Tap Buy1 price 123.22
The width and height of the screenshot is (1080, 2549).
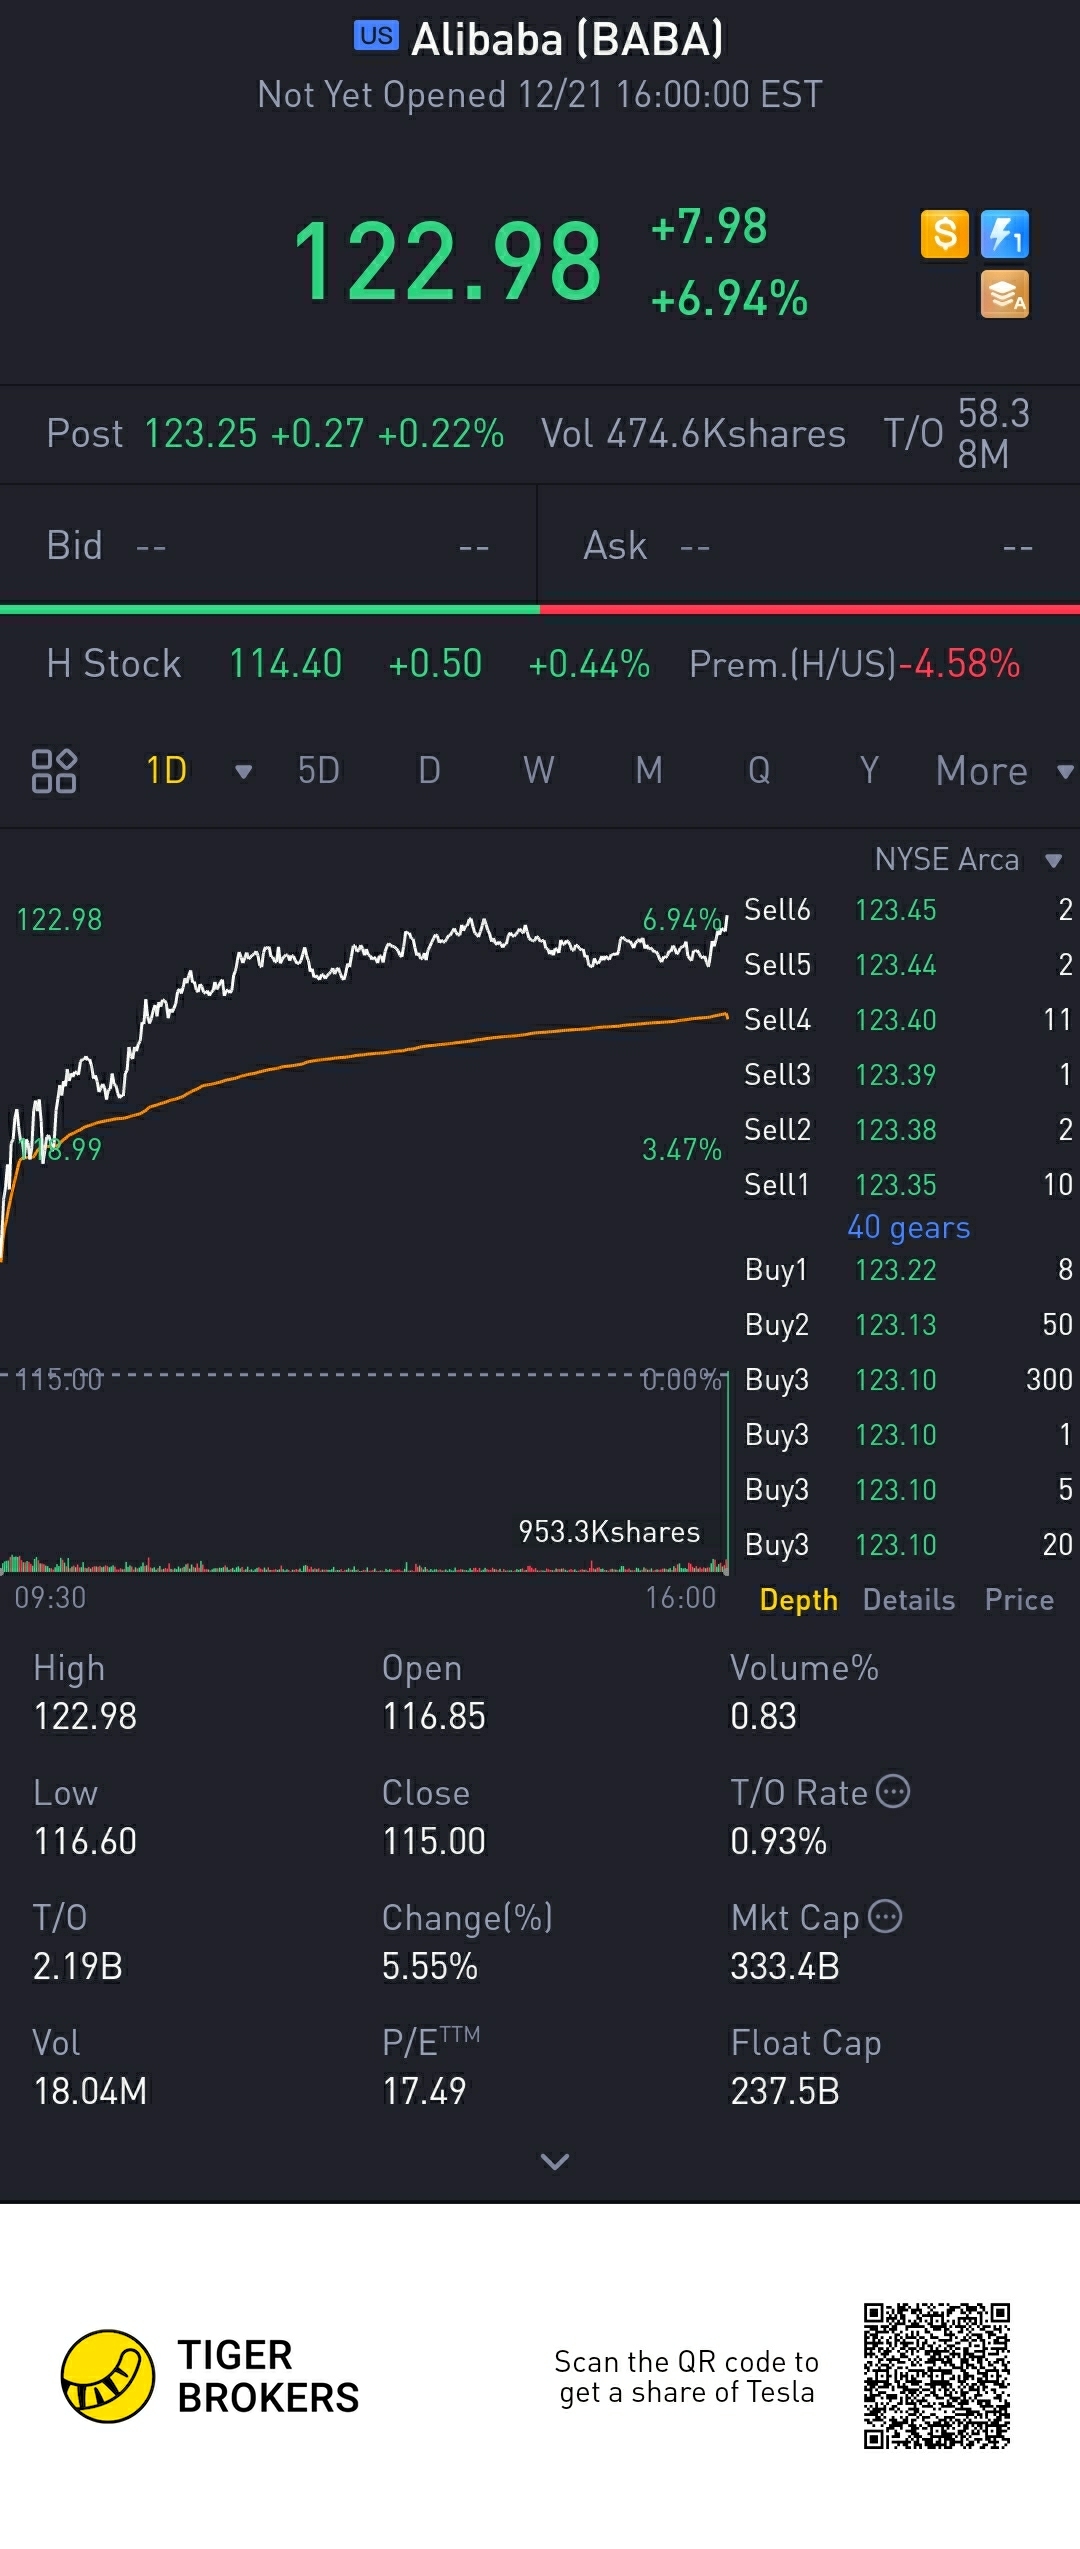click(895, 1270)
